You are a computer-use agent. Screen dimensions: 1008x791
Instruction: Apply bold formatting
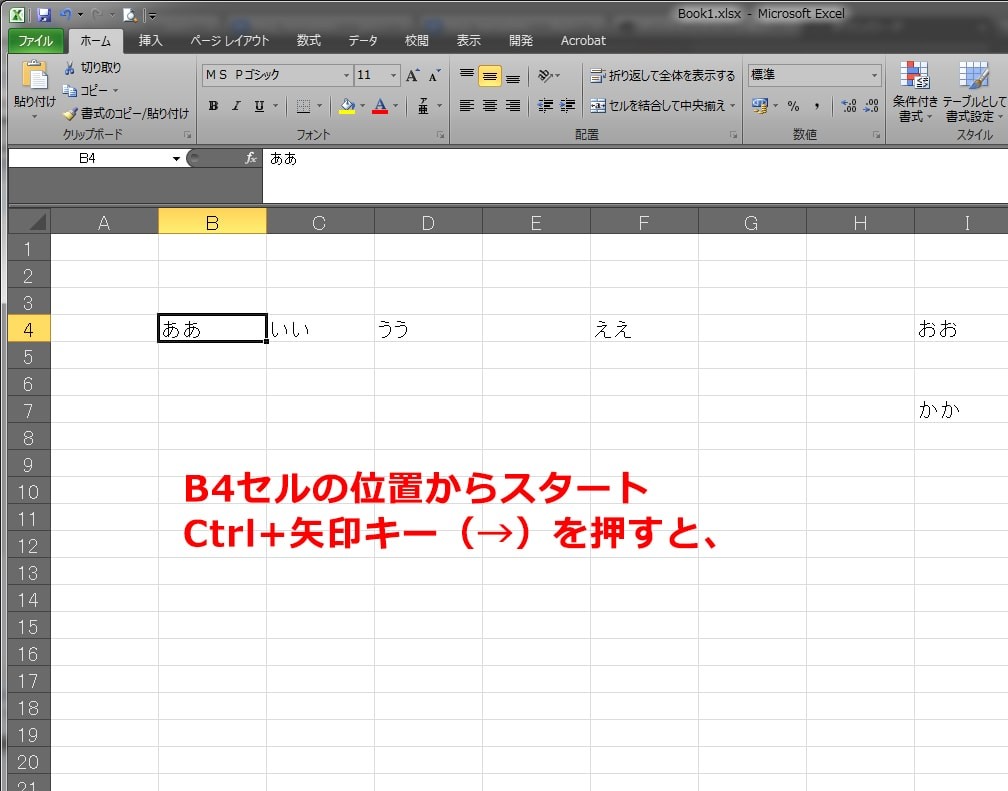click(x=213, y=106)
